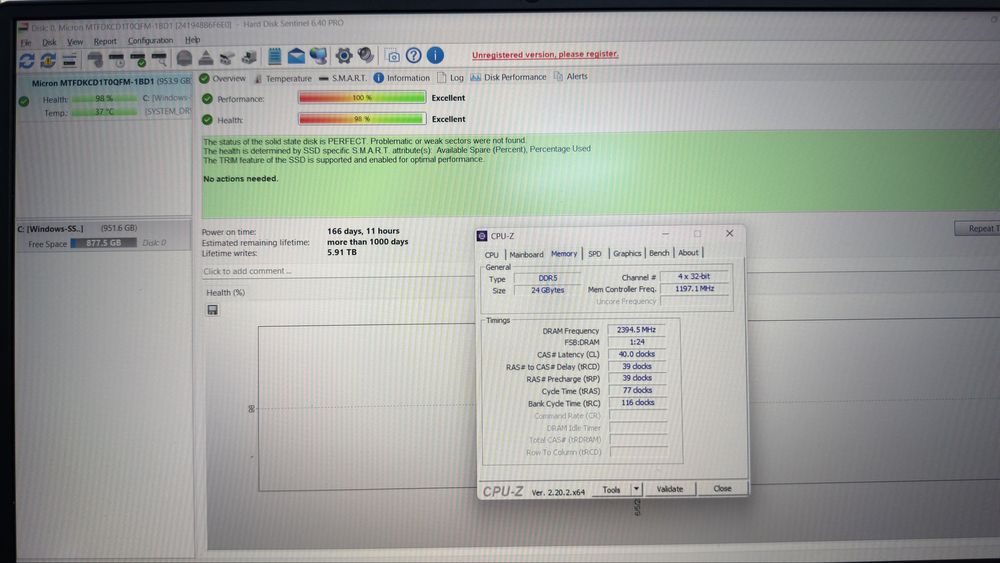This screenshot has height=563, width=1000.
Task: Click the disk with magnifying glass icon
Action: coord(159,60)
